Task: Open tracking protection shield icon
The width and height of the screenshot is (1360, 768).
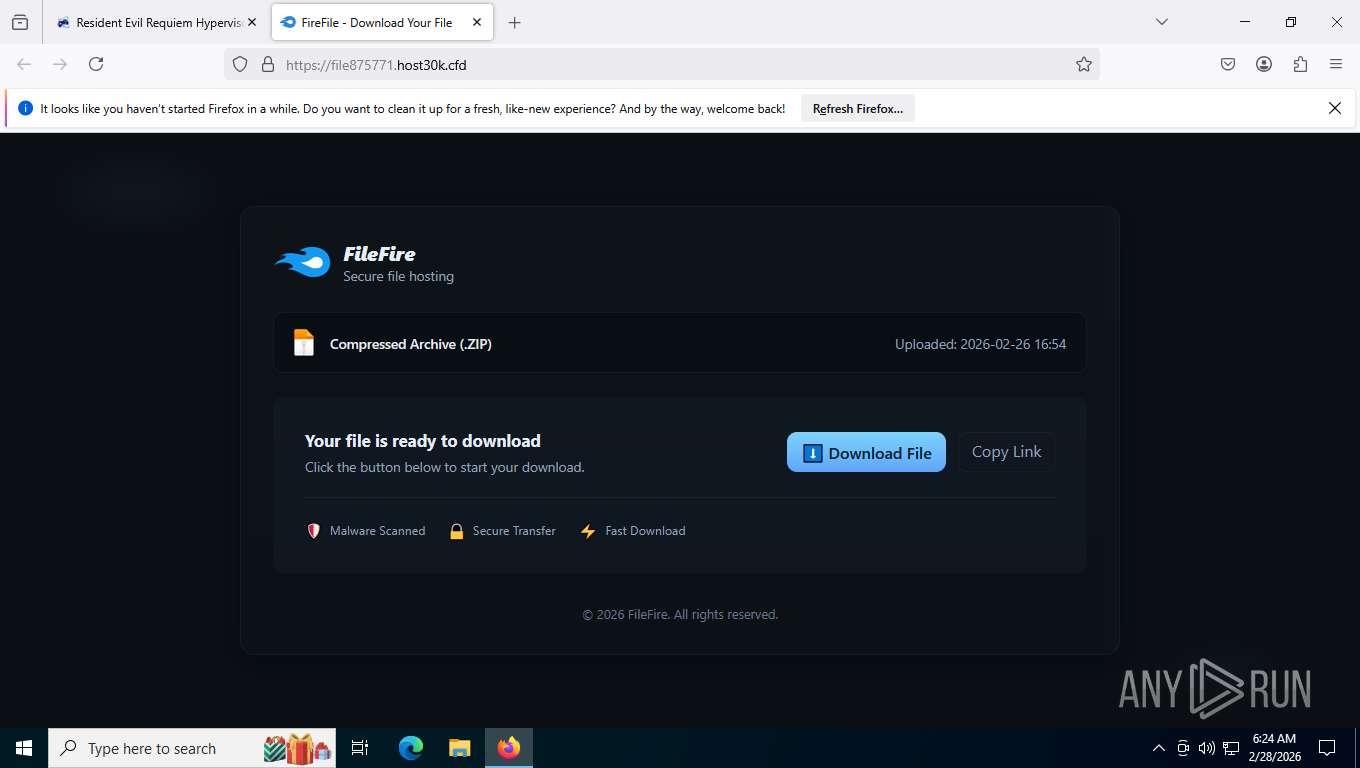Action: [x=240, y=64]
